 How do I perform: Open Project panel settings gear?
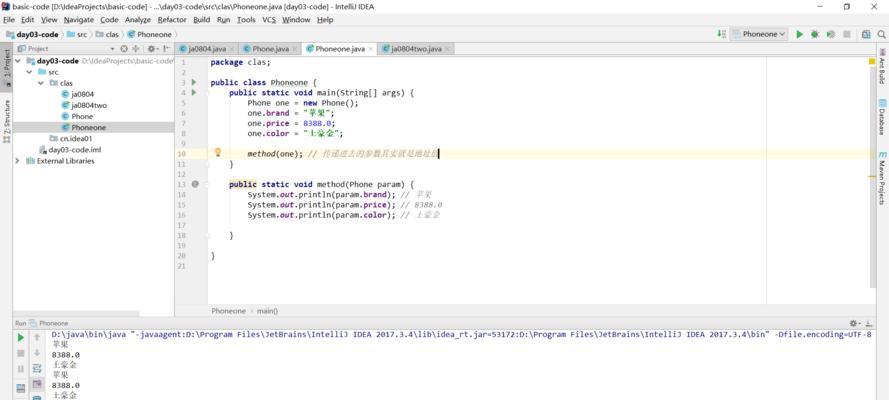pos(153,49)
